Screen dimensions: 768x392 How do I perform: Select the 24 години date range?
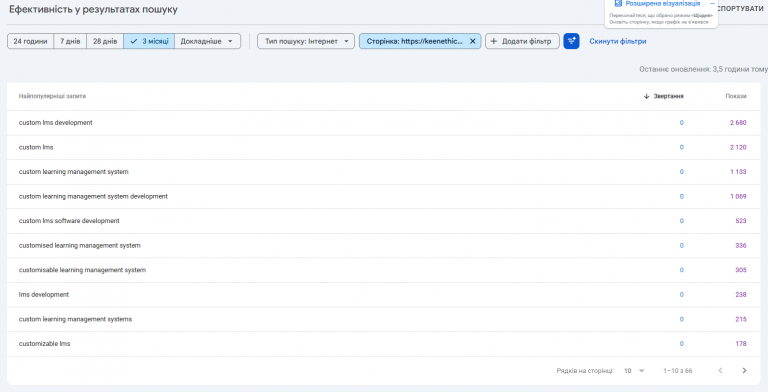pos(30,41)
